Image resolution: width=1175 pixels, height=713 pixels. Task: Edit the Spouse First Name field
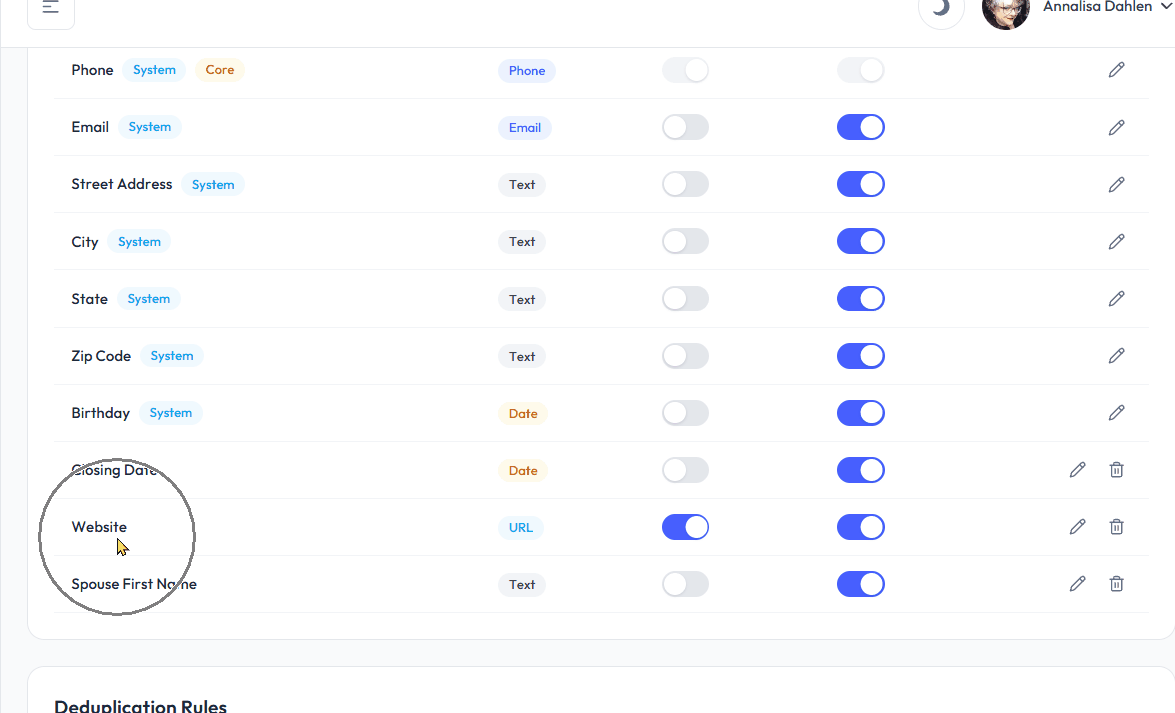click(x=1077, y=584)
